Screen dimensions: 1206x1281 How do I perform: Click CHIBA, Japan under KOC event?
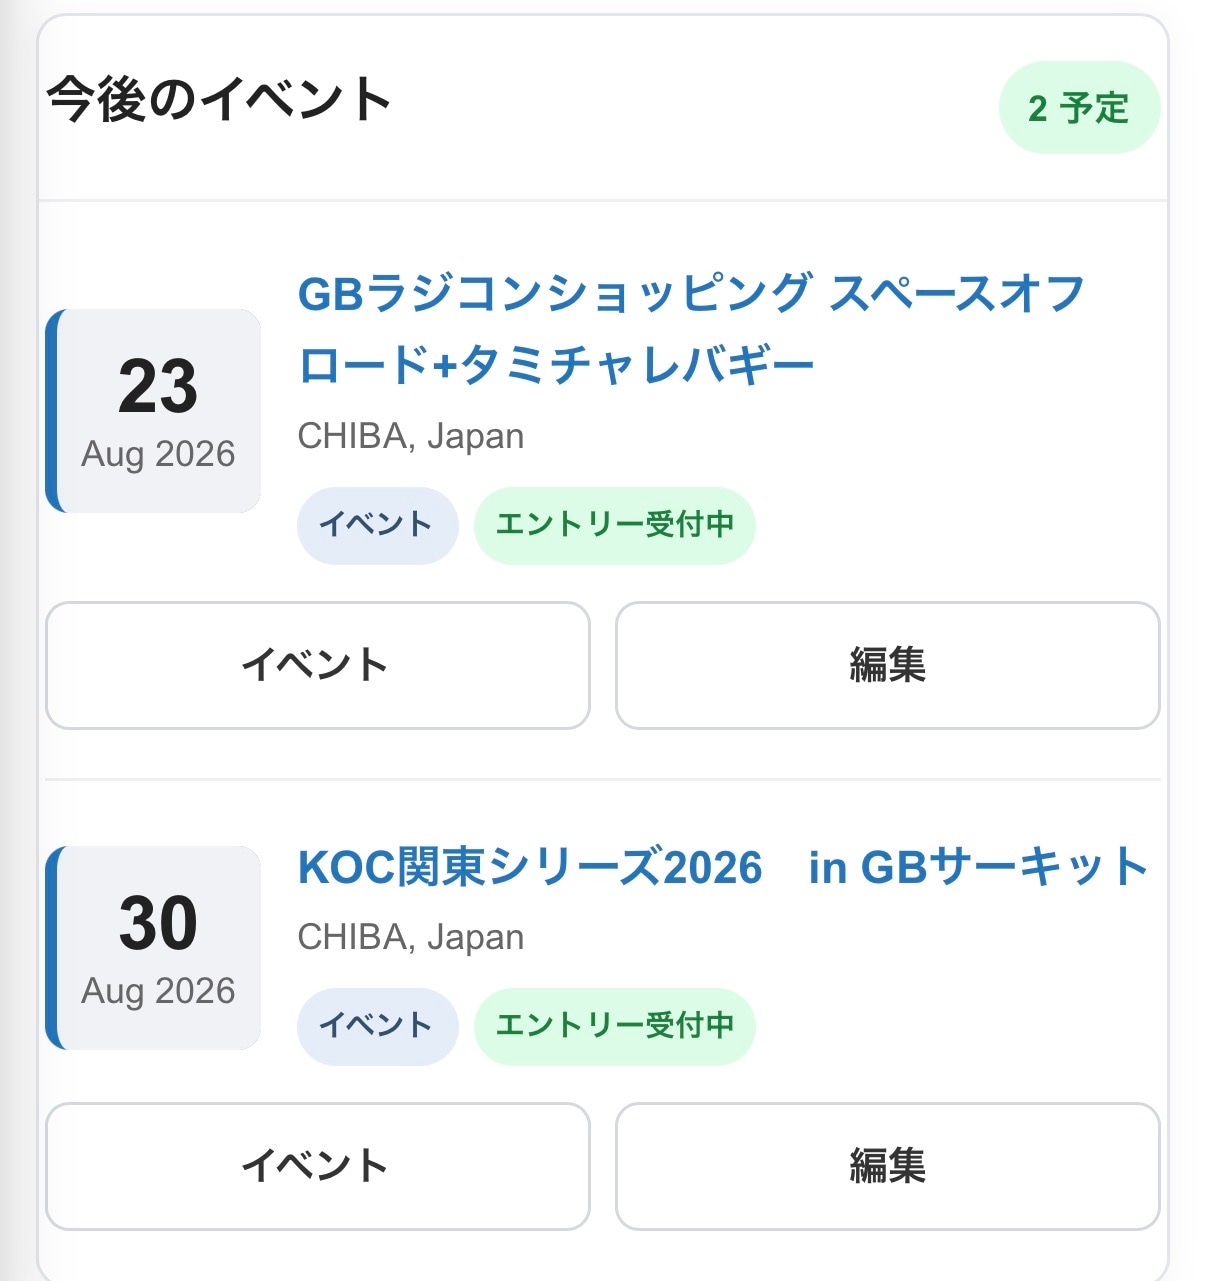411,937
